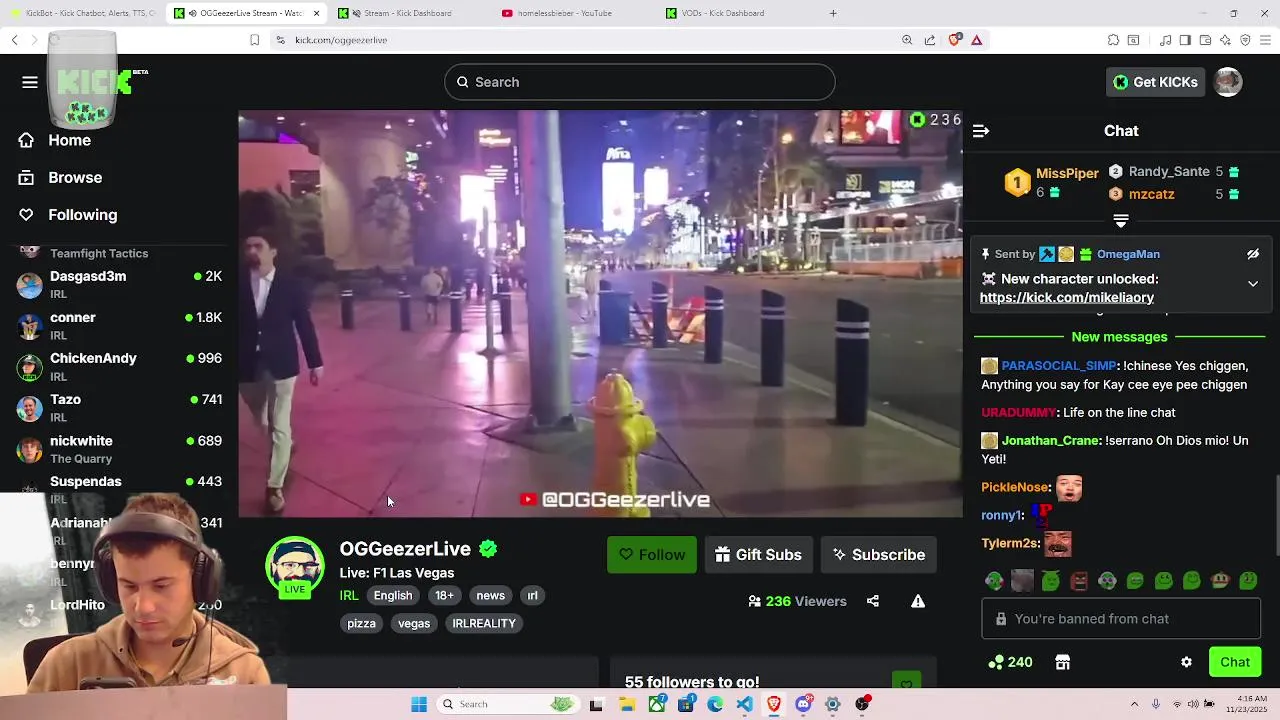Click PARASOCIAL_SIMP username in chat
Screen dimensions: 1280x720
pyautogui.click(x=1059, y=366)
